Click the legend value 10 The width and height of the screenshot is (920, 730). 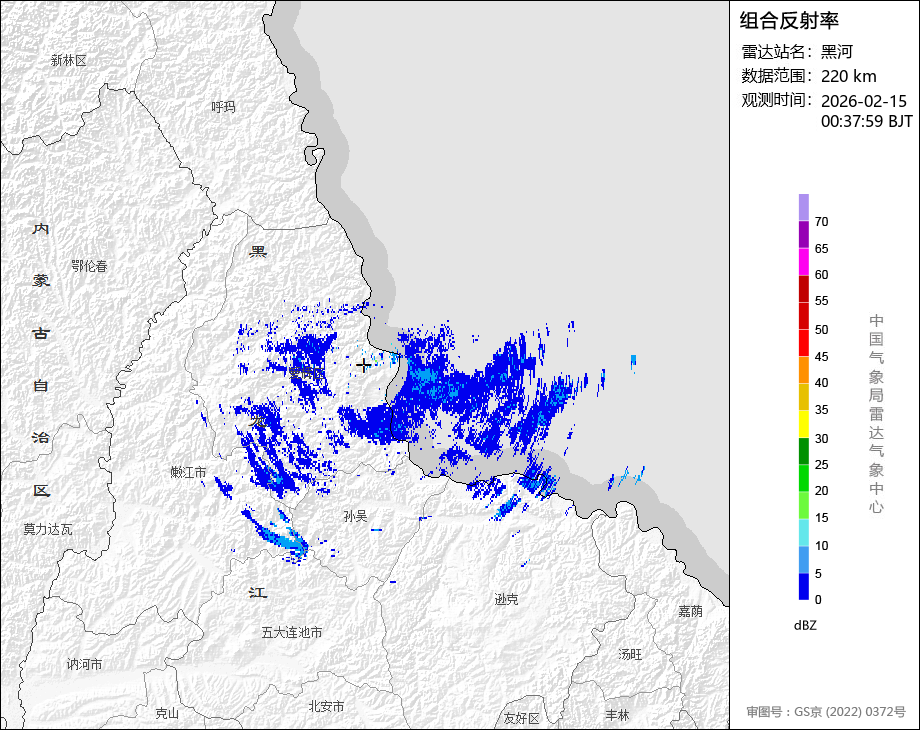pyautogui.click(x=821, y=546)
